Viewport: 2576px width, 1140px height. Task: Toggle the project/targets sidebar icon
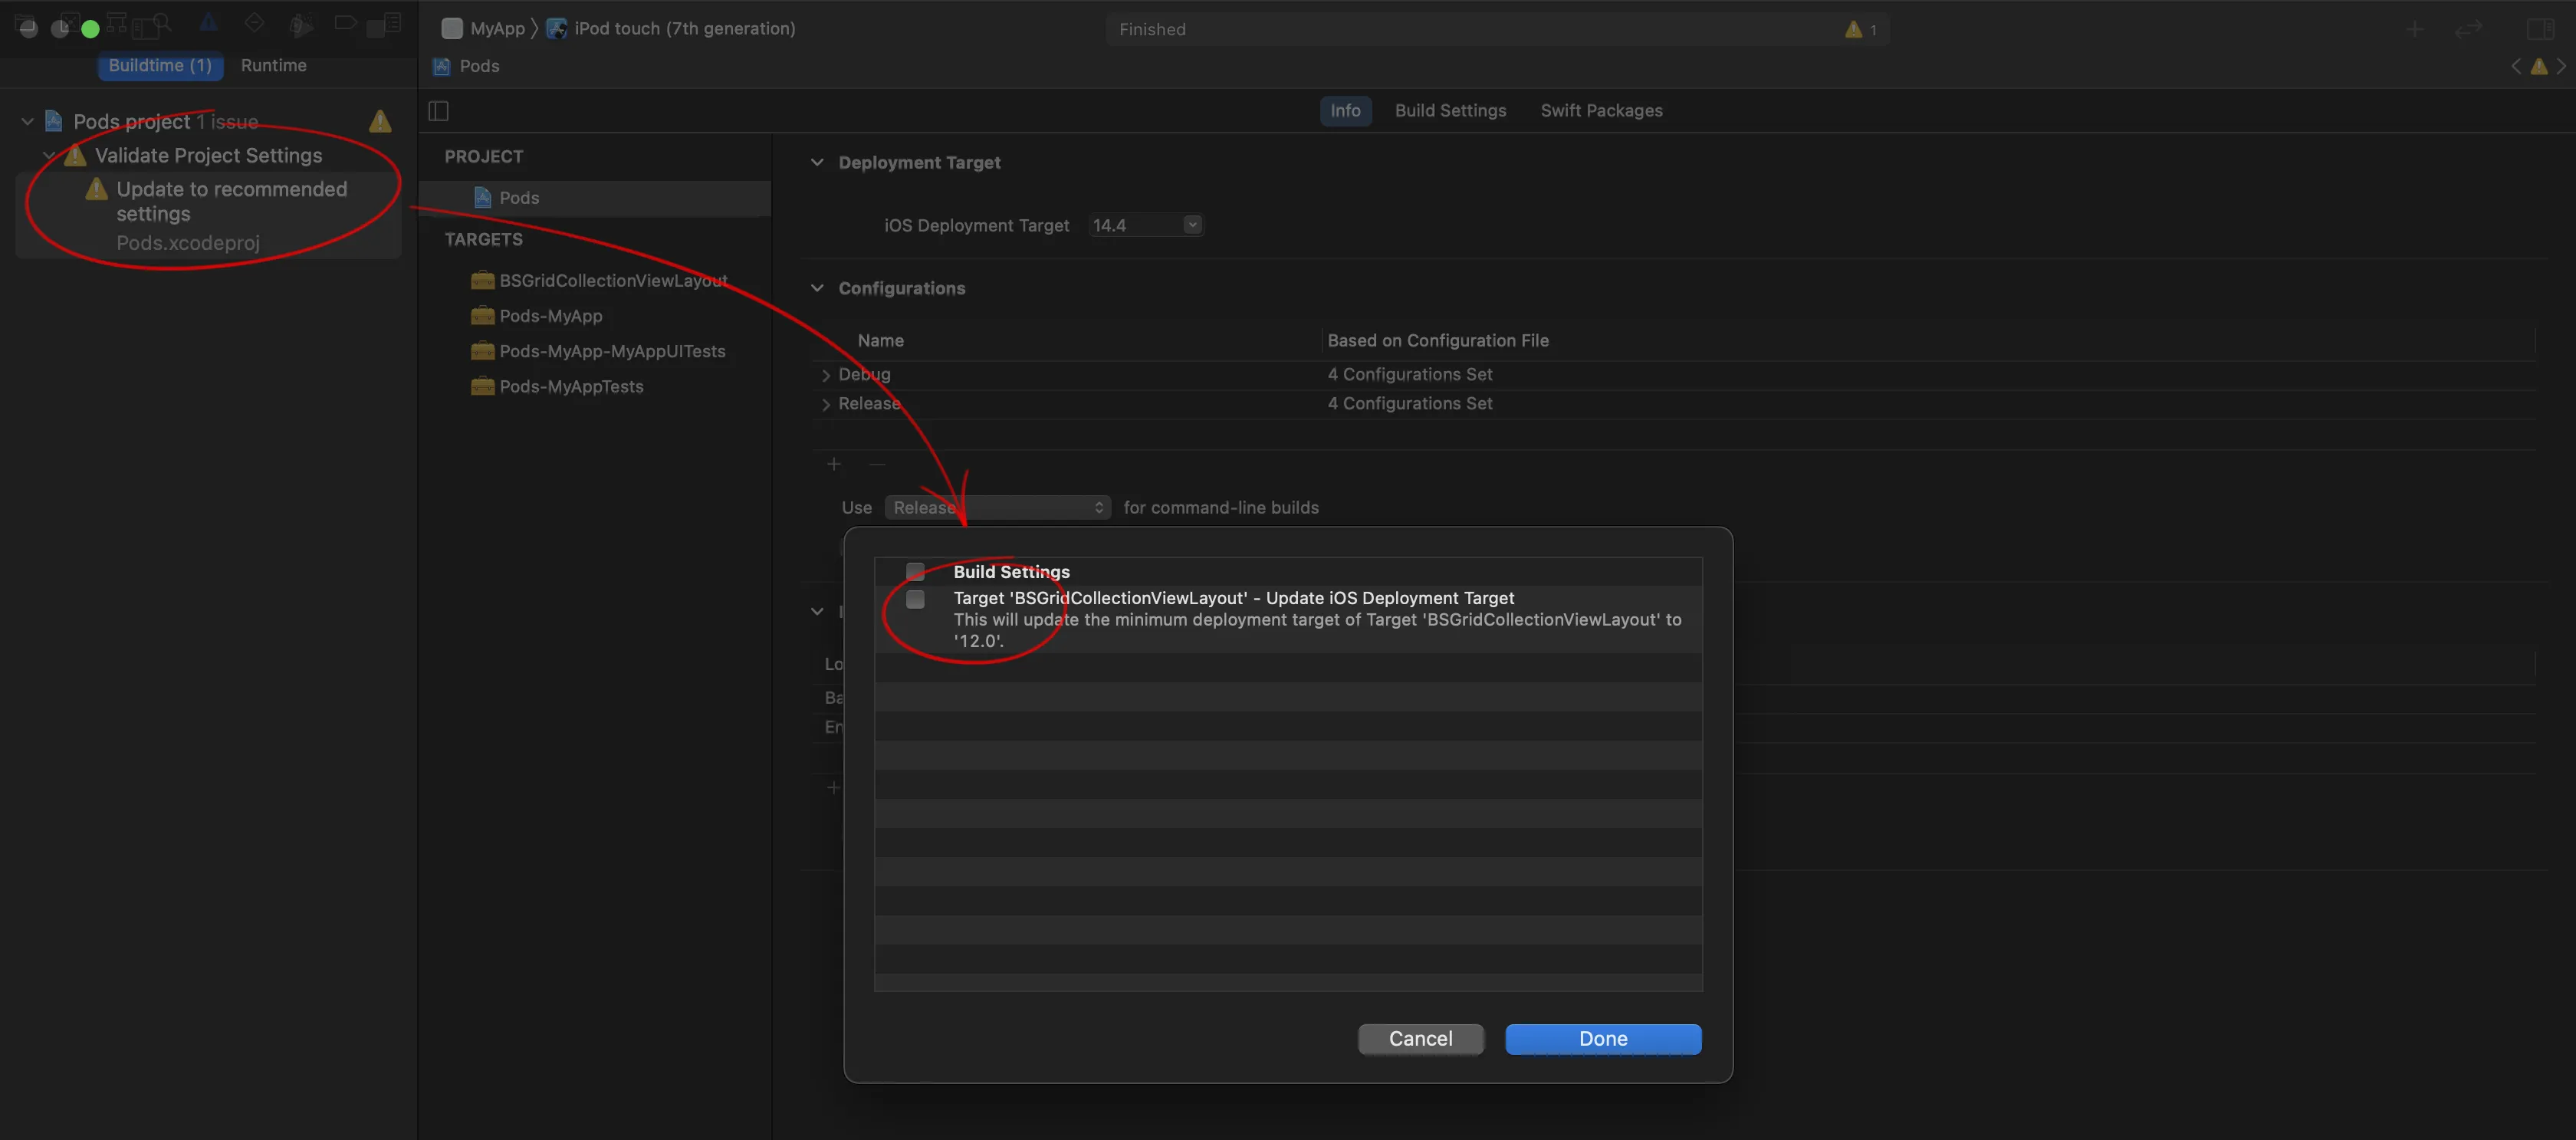438,111
